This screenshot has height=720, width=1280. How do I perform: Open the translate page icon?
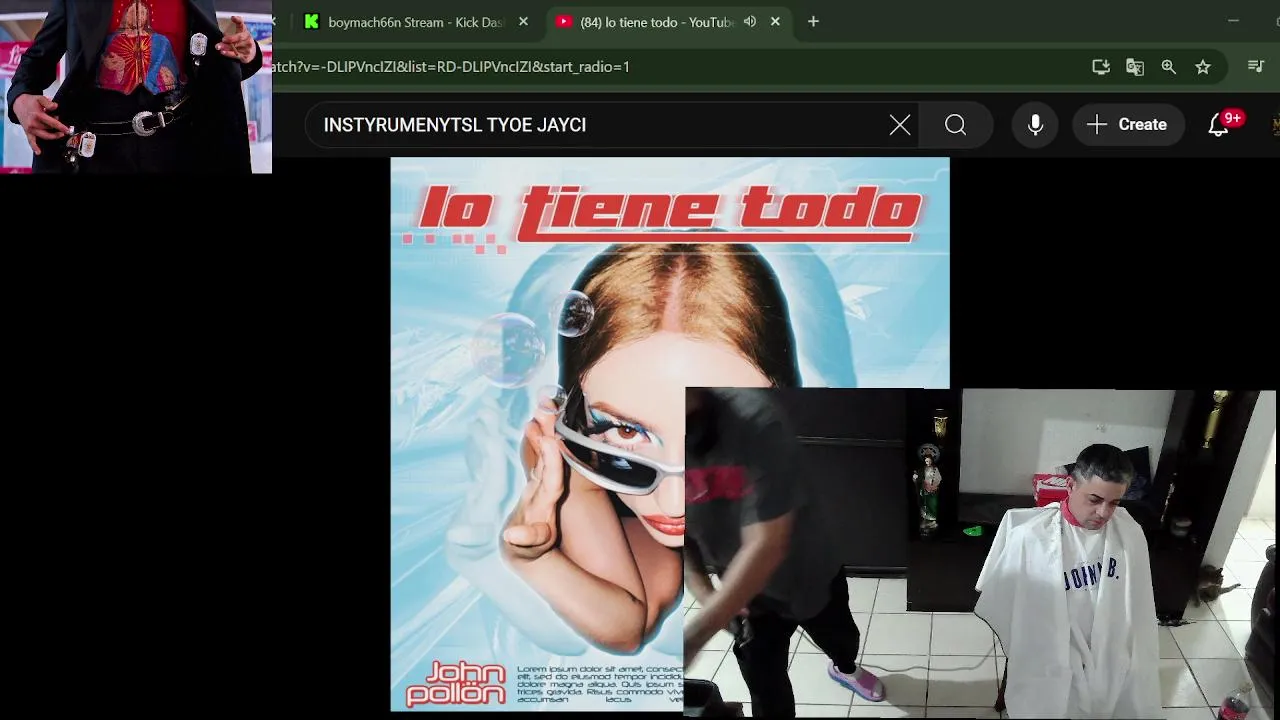[1135, 67]
